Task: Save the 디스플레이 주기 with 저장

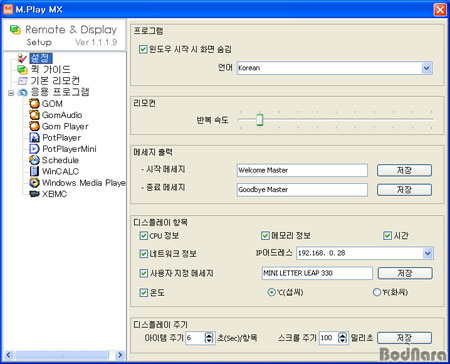Action: [x=404, y=338]
